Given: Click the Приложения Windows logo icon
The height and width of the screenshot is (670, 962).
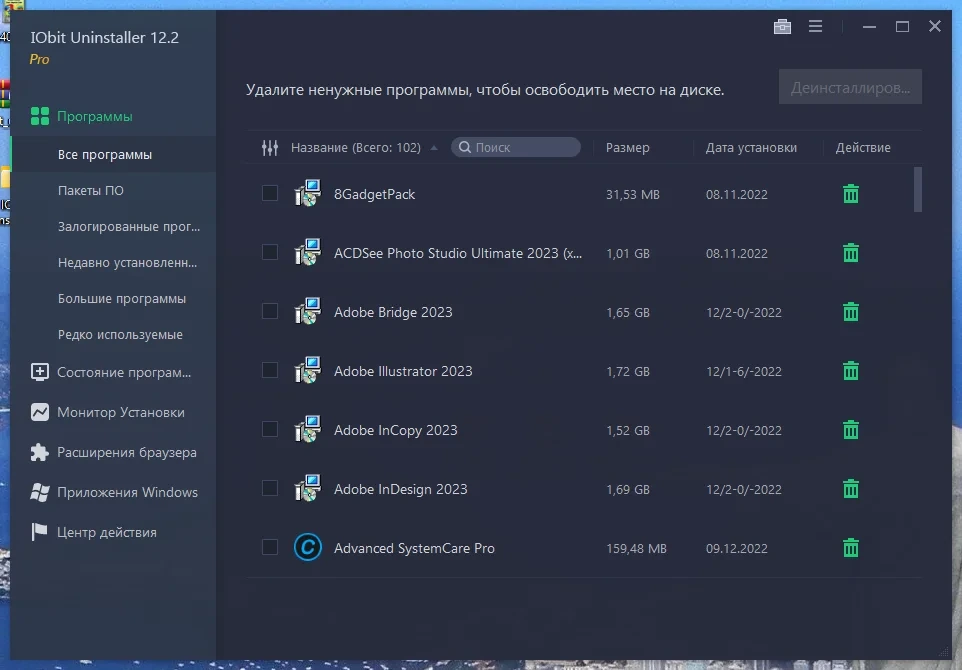Looking at the screenshot, I should click(x=40, y=492).
